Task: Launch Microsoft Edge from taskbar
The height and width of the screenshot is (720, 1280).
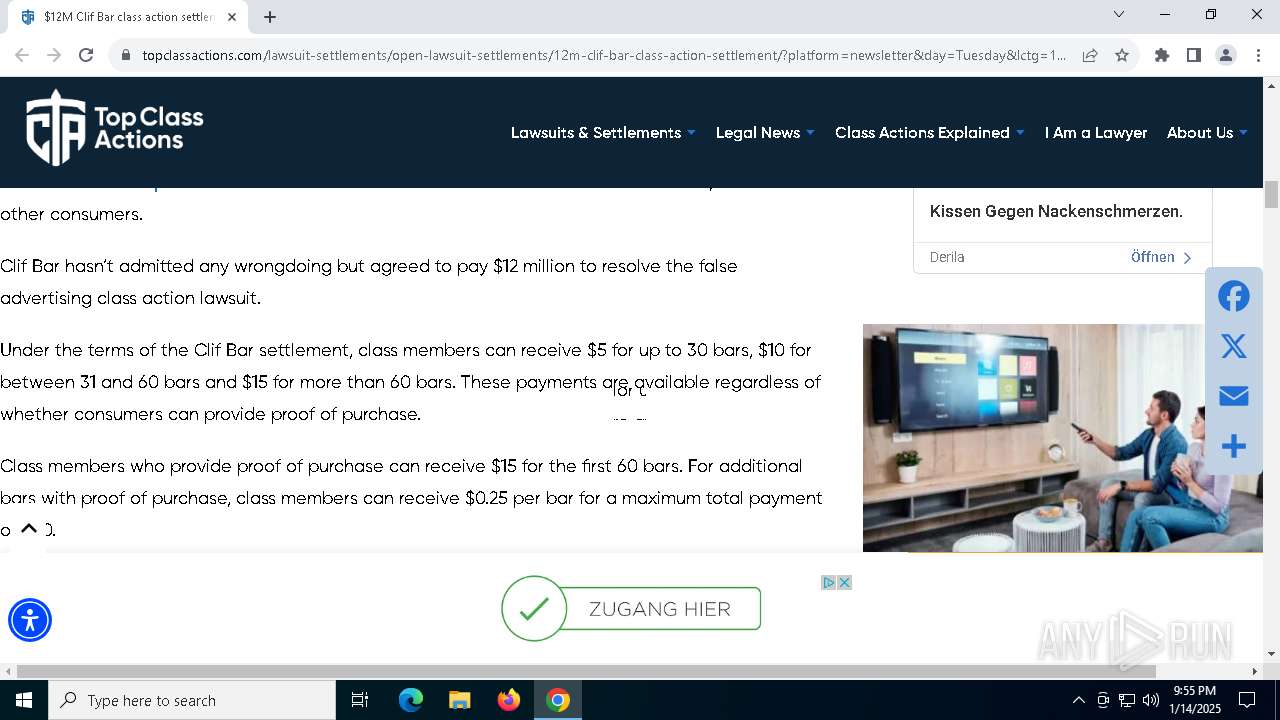Action: pyautogui.click(x=411, y=700)
